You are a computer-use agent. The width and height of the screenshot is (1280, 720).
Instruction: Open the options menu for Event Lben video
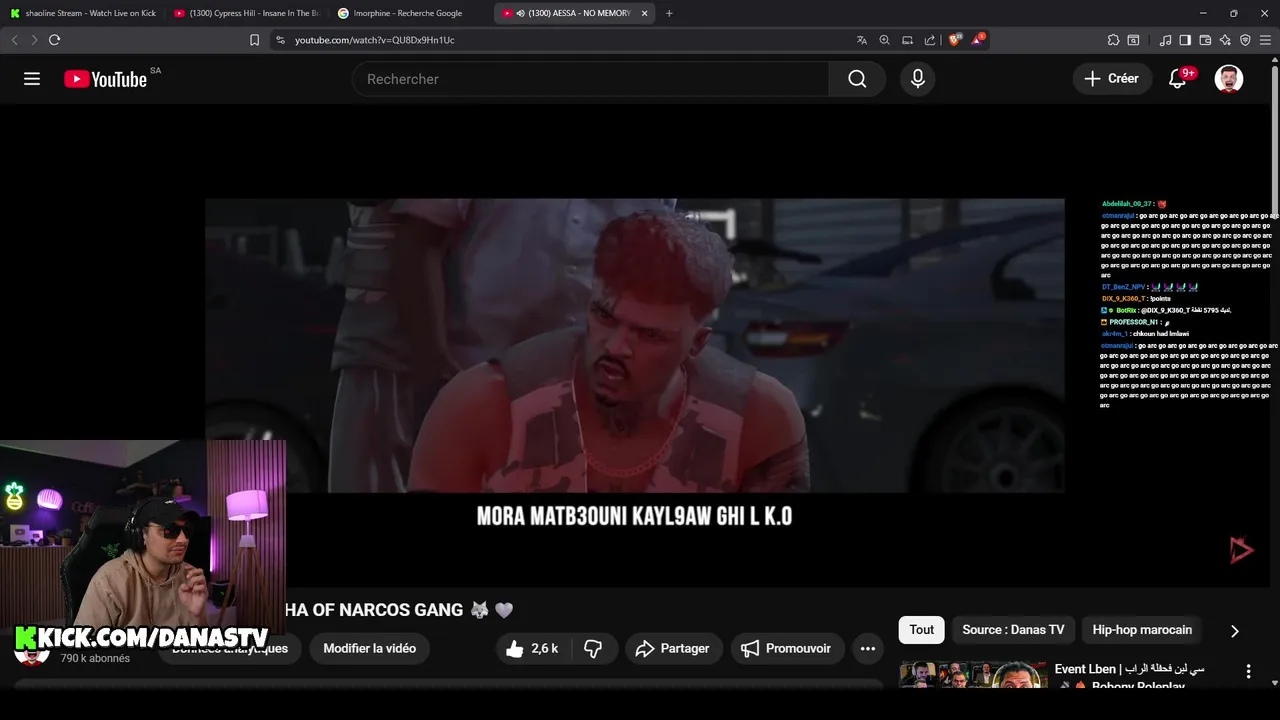tap(1248, 672)
